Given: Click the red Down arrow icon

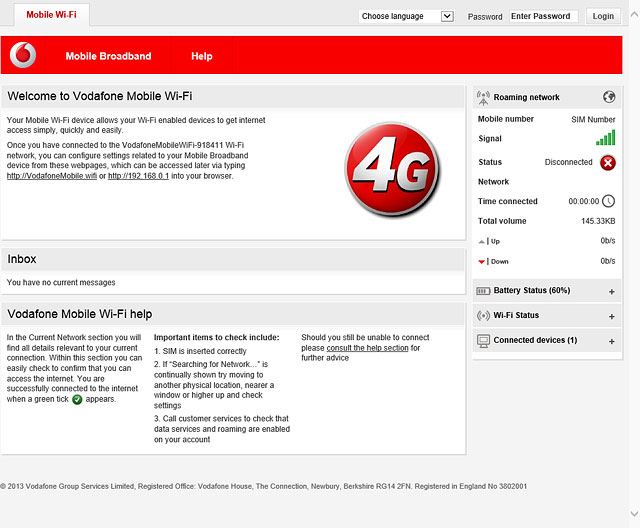Looking at the screenshot, I should pos(482,262).
